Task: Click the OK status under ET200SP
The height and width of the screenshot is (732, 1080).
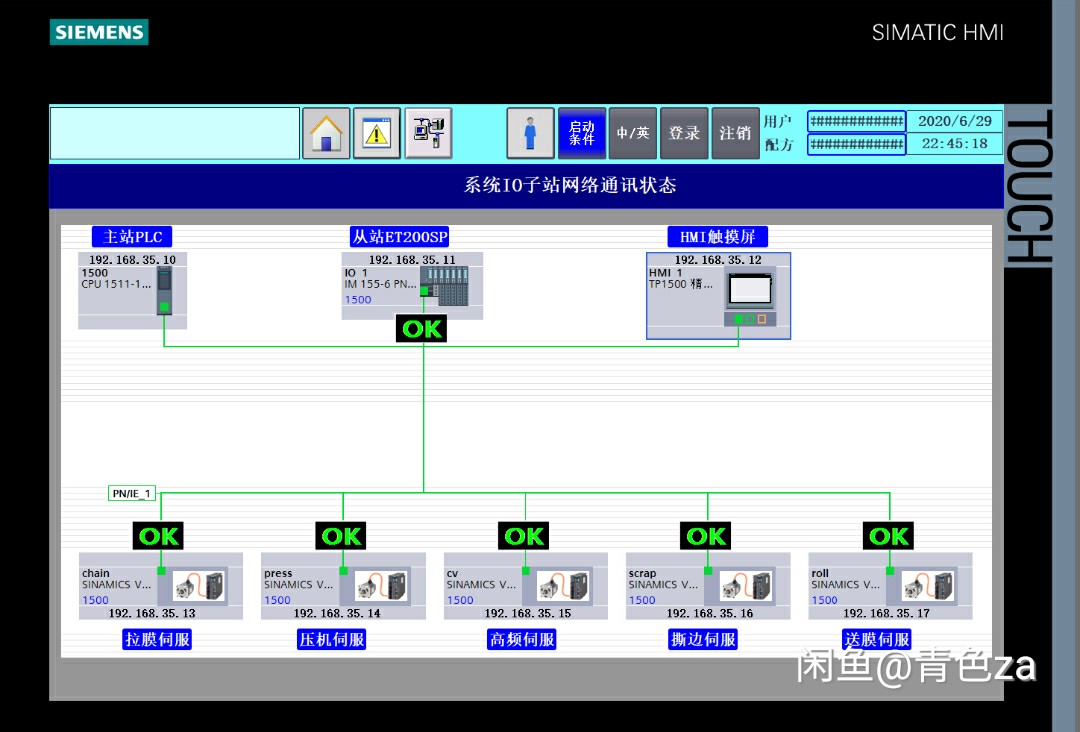Action: [422, 328]
